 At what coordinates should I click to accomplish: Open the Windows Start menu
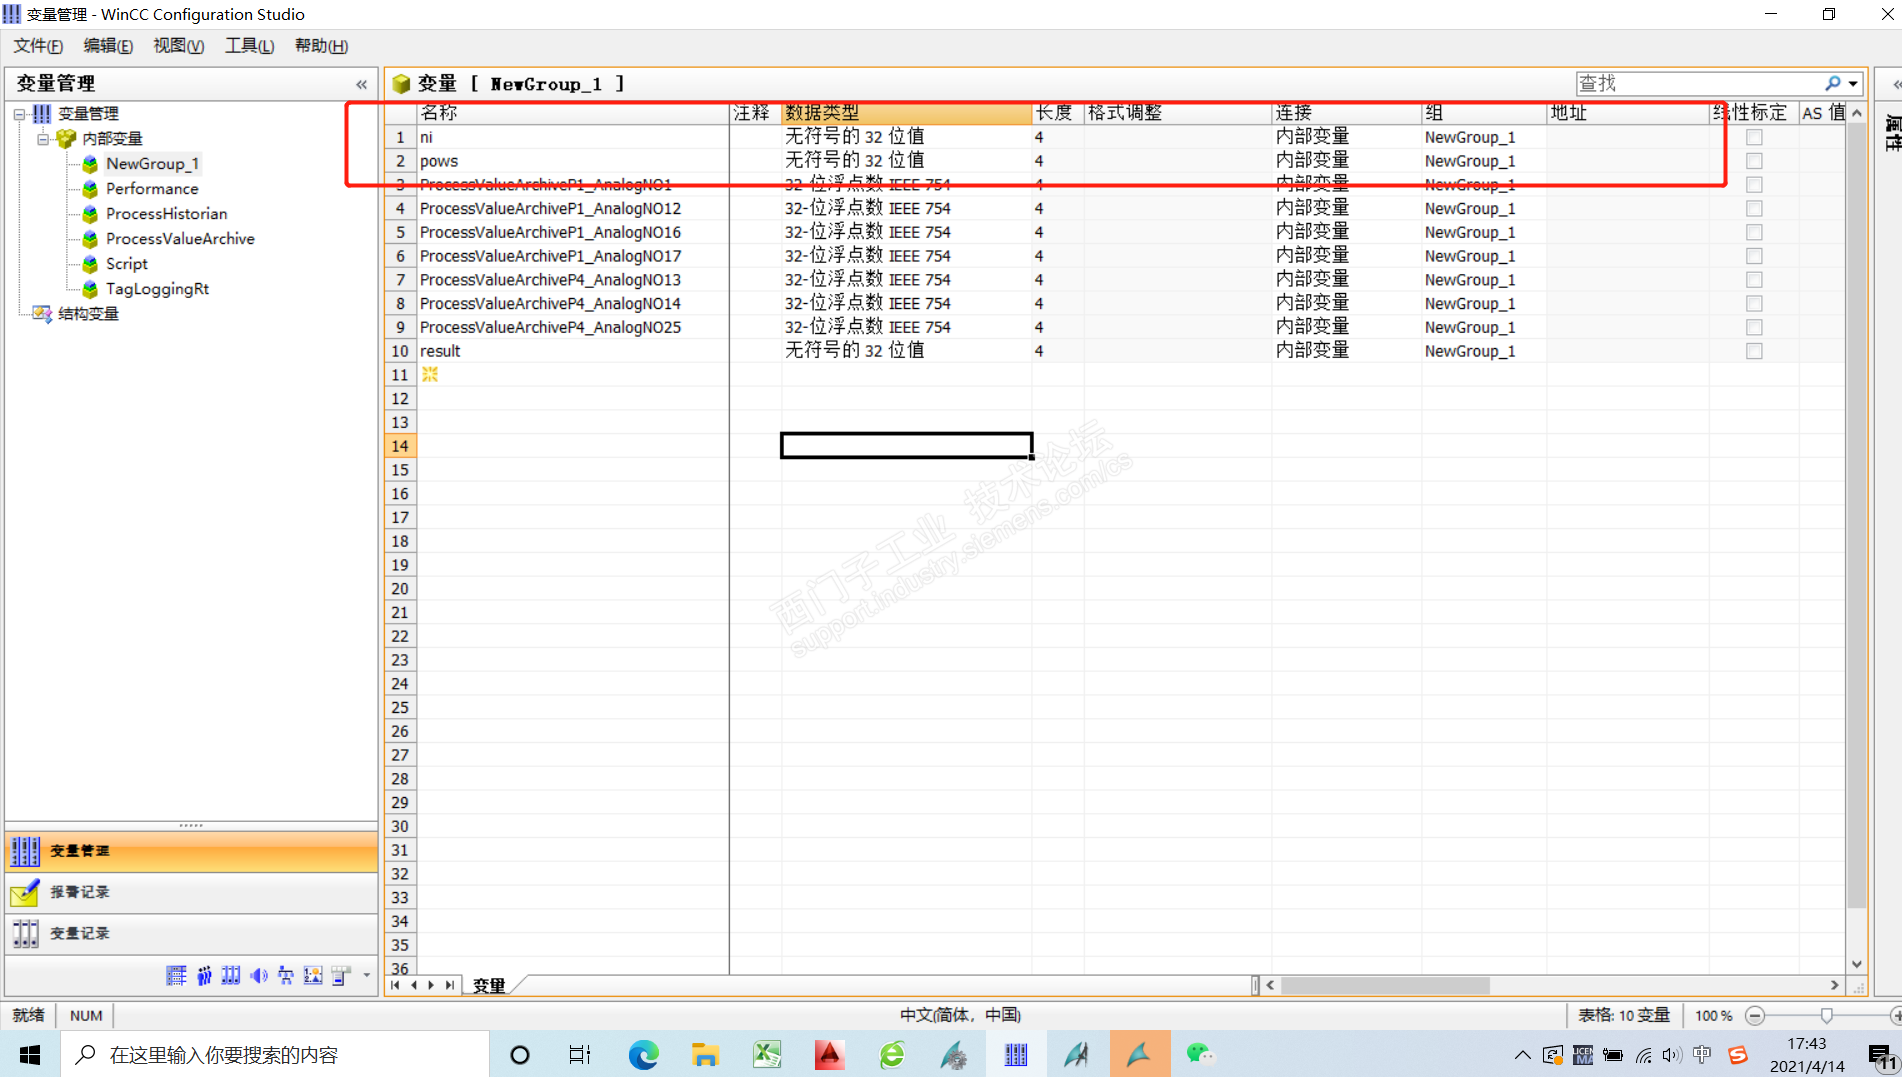[30, 1055]
